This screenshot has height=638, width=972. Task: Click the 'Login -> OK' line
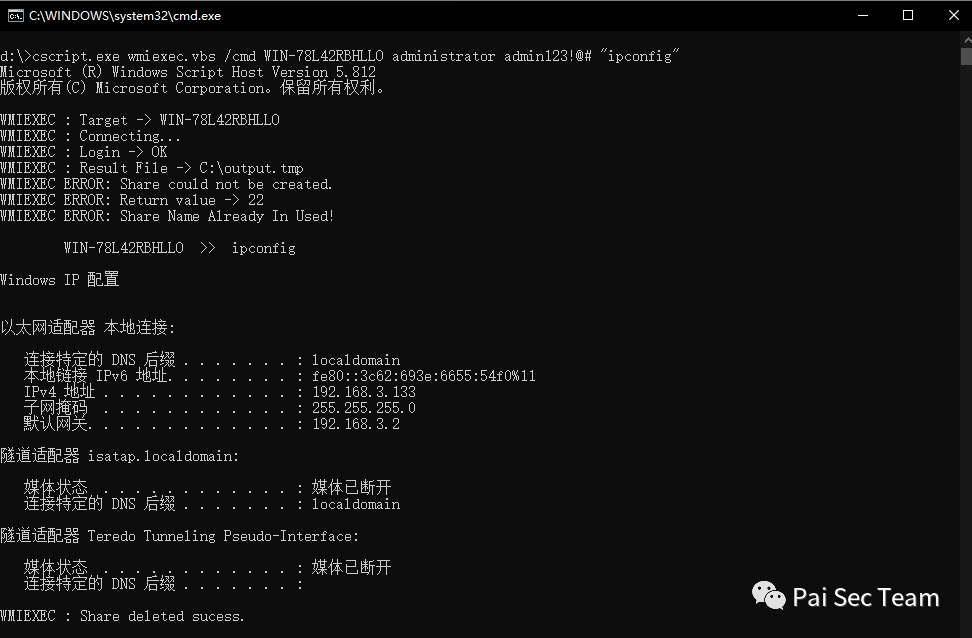pyautogui.click(x=84, y=152)
